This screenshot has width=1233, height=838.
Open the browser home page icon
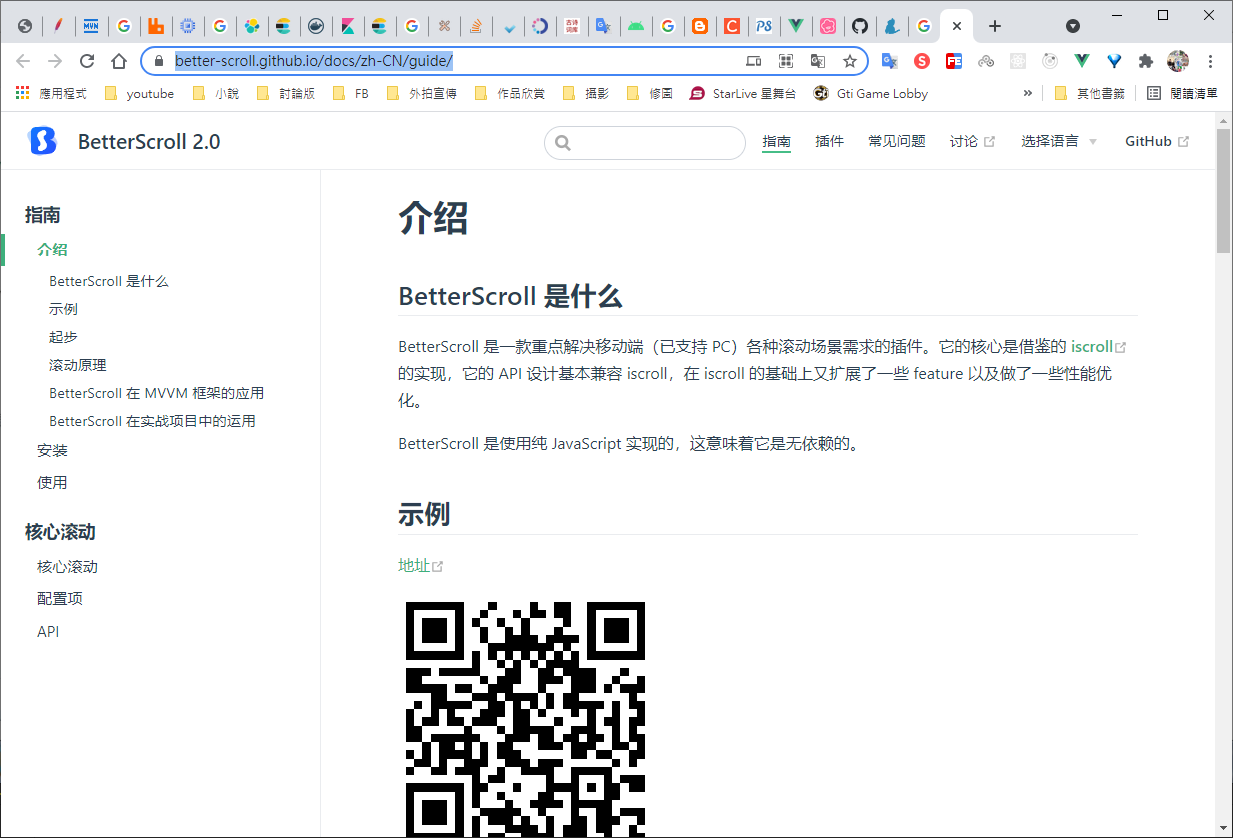point(119,61)
